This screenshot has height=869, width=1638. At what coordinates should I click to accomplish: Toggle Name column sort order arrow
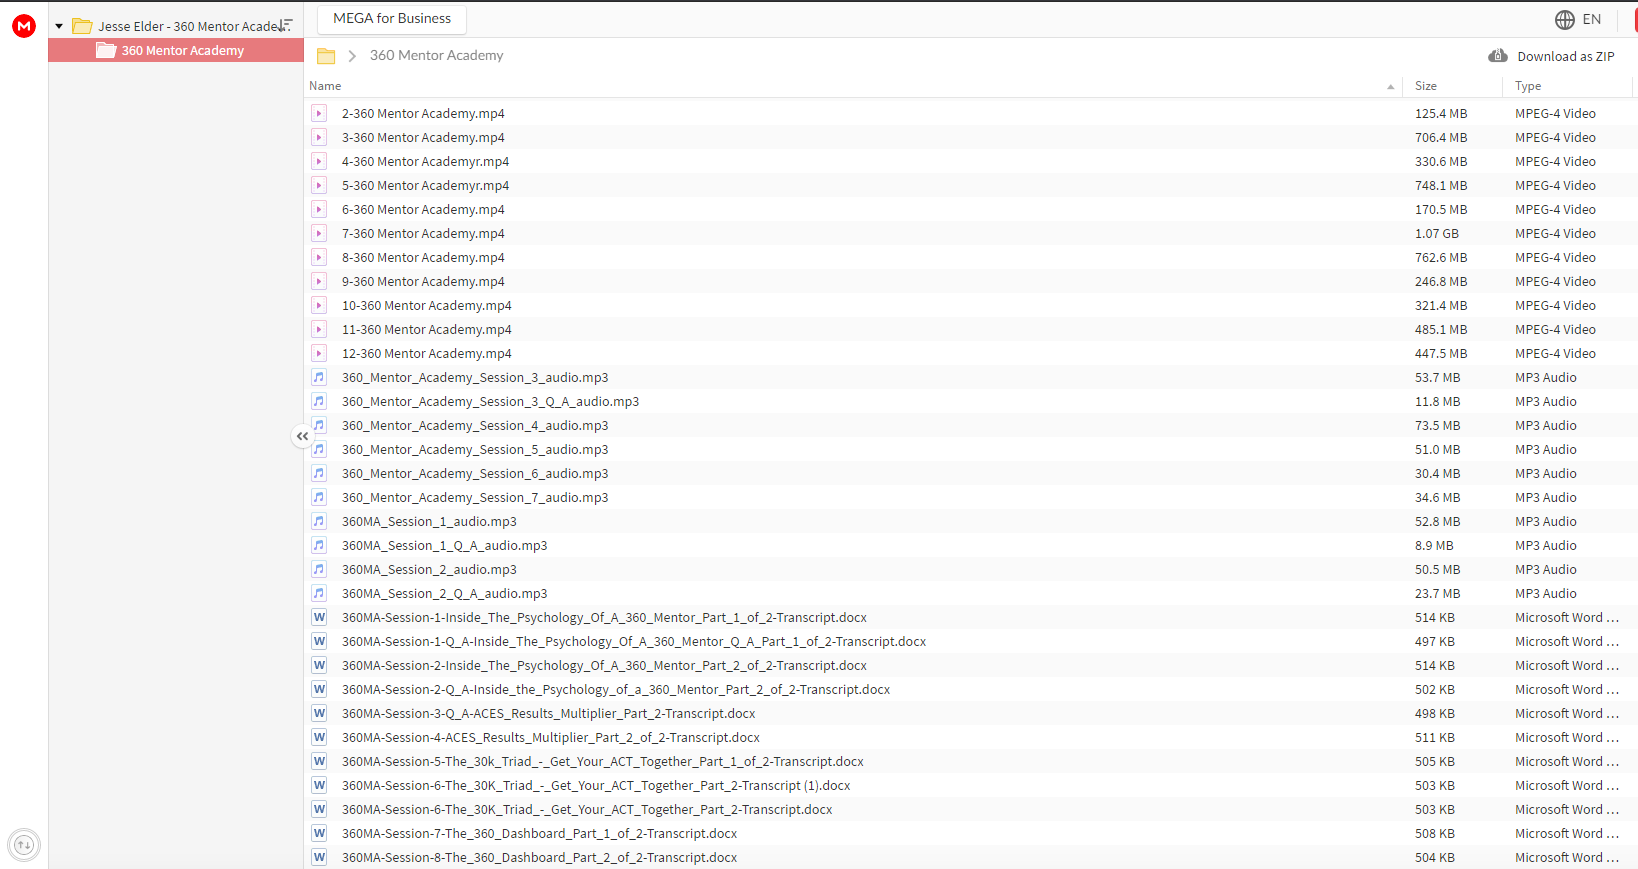[1390, 87]
